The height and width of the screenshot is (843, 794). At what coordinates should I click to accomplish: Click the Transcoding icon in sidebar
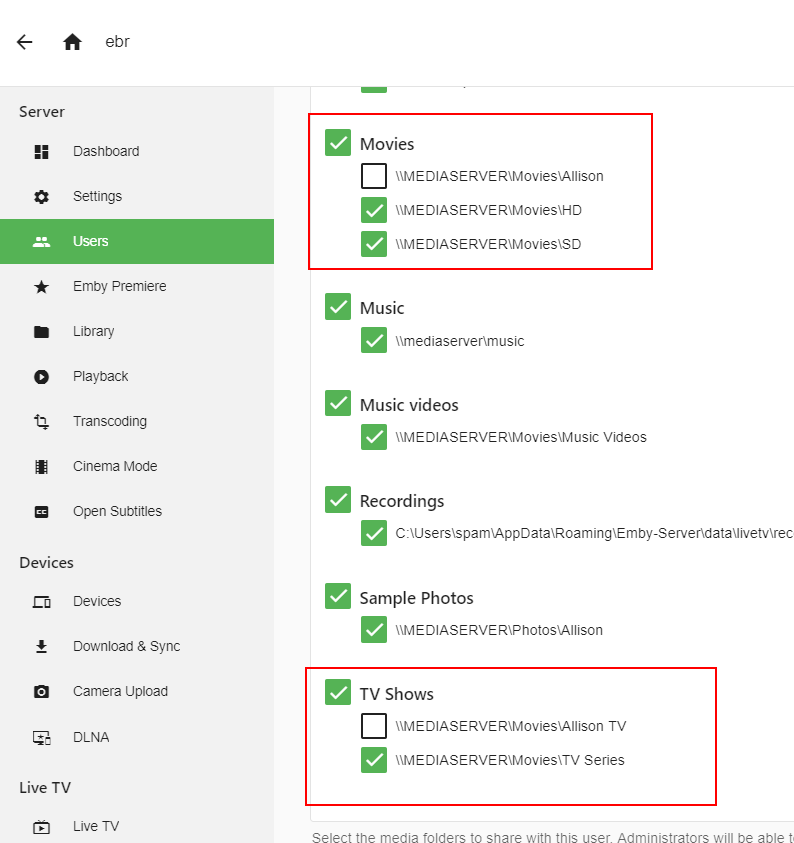click(x=41, y=422)
